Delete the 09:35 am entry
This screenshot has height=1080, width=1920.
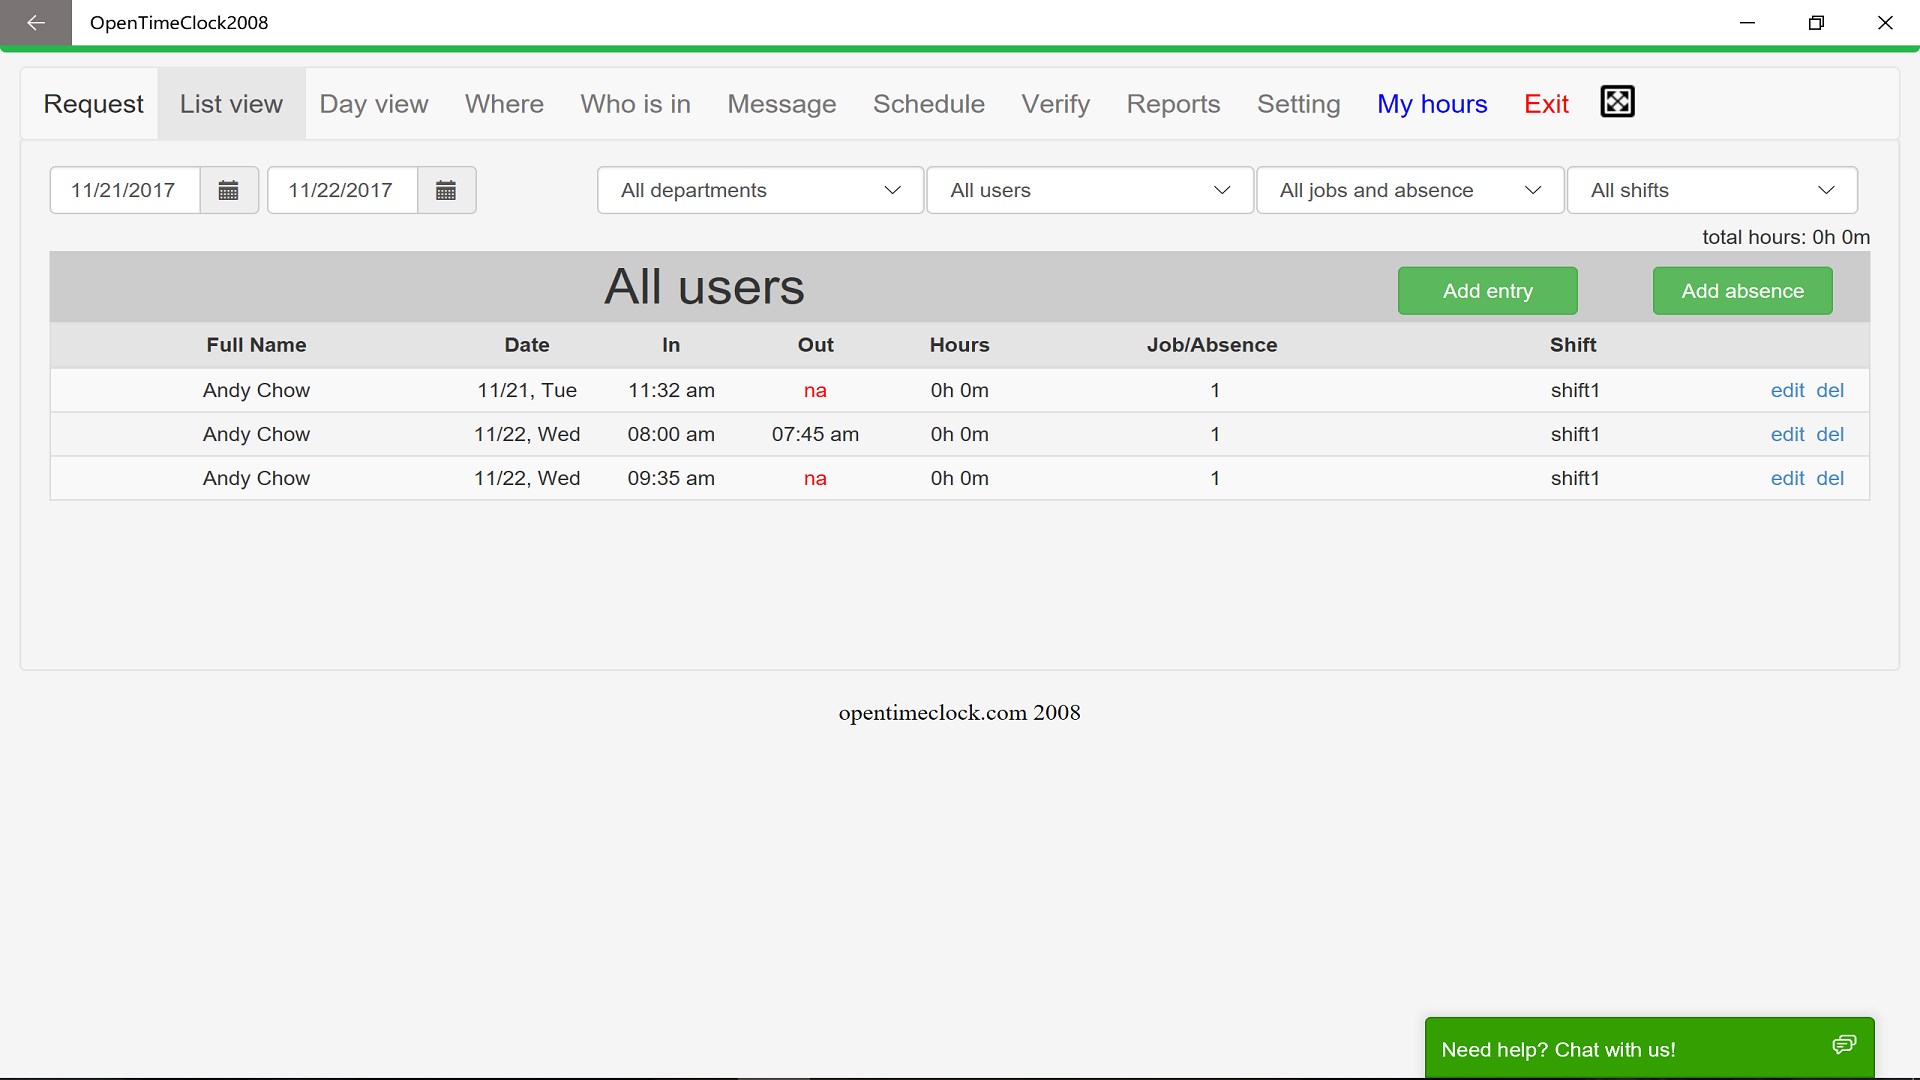pos(1830,478)
